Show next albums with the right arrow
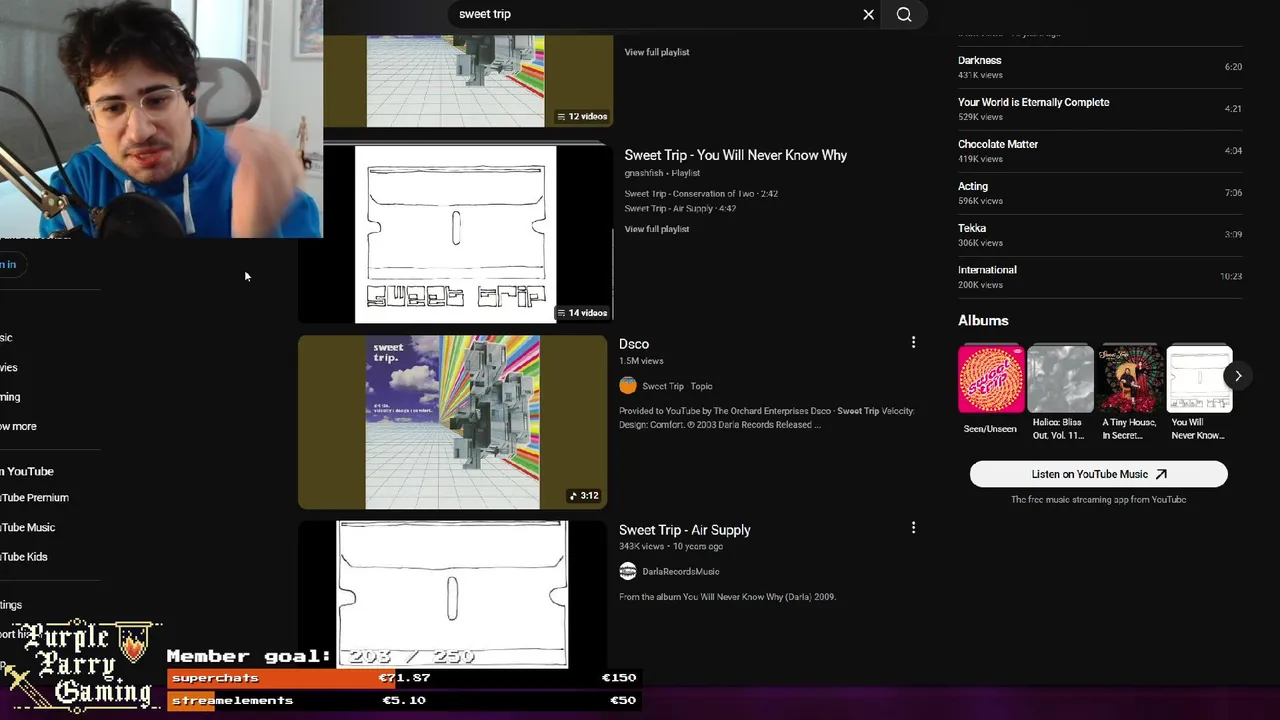Screen dimensions: 1280x720 [x=1238, y=376]
